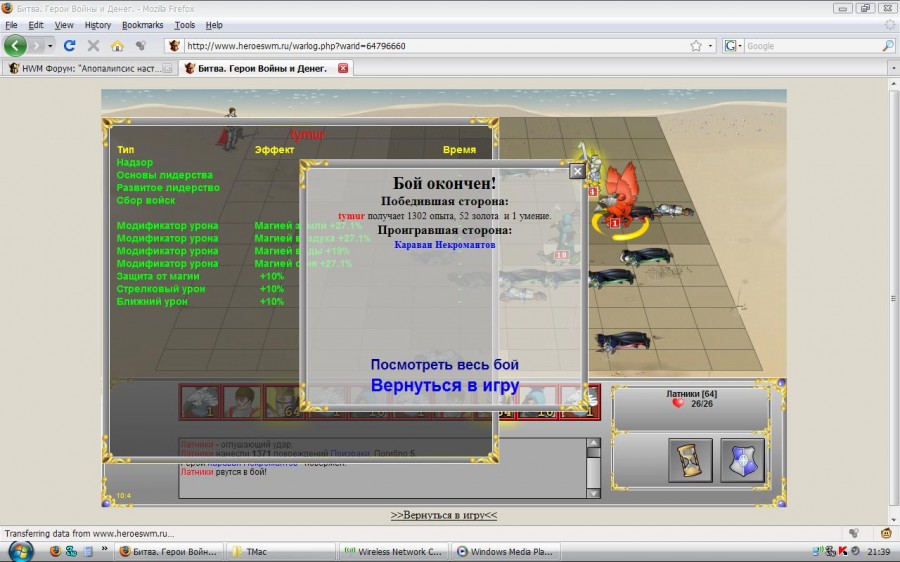900x562 pixels.
Task: Open the Windows Start menu
Action: pyautogui.click(x=20, y=551)
